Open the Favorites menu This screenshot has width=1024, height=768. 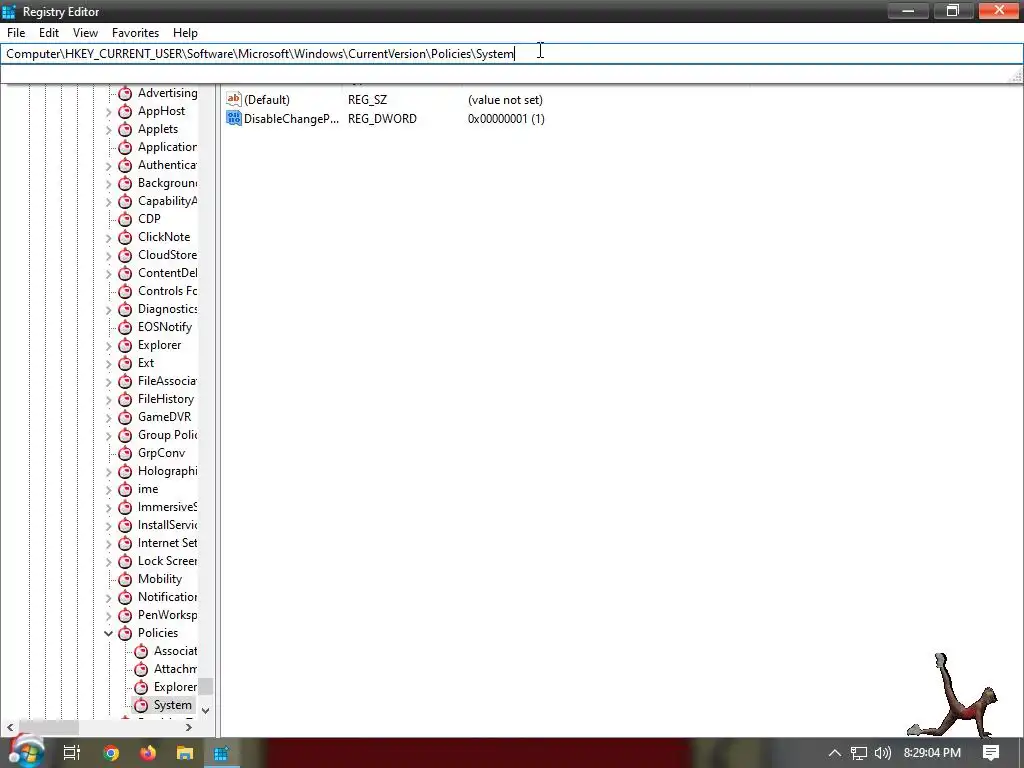click(135, 33)
